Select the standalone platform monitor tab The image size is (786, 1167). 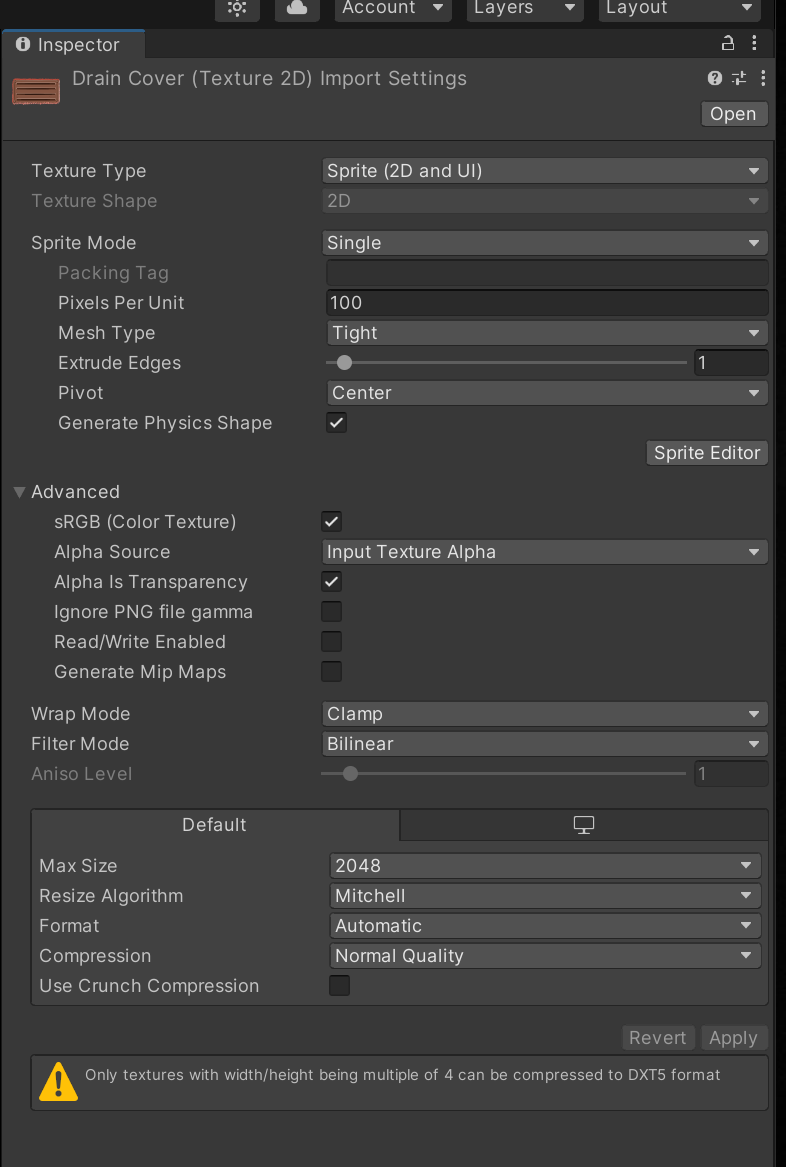[584, 825]
